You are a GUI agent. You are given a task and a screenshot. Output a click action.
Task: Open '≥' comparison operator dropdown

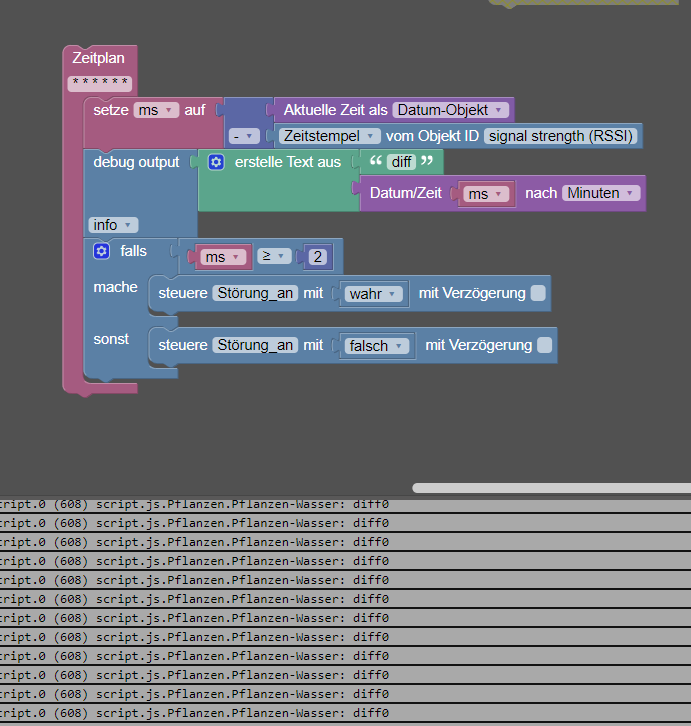tap(274, 256)
